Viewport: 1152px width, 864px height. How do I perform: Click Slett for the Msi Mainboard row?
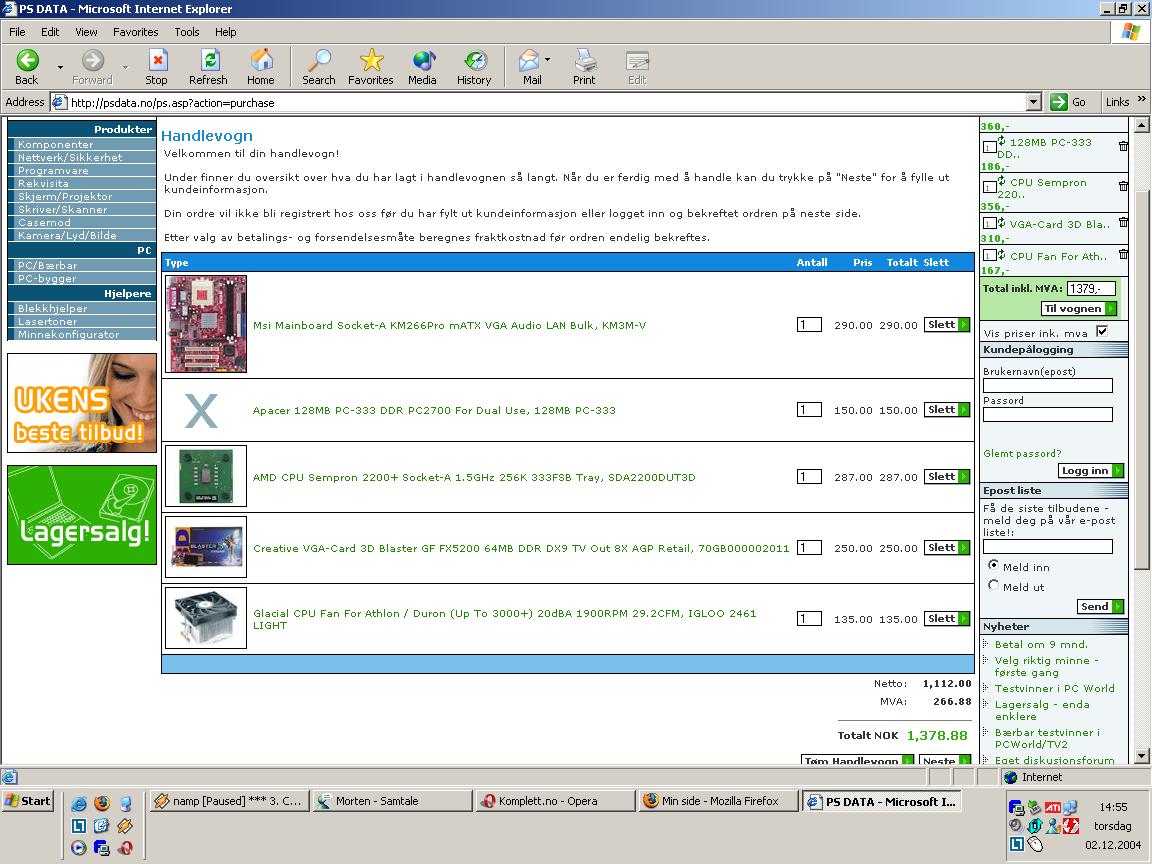click(946, 325)
